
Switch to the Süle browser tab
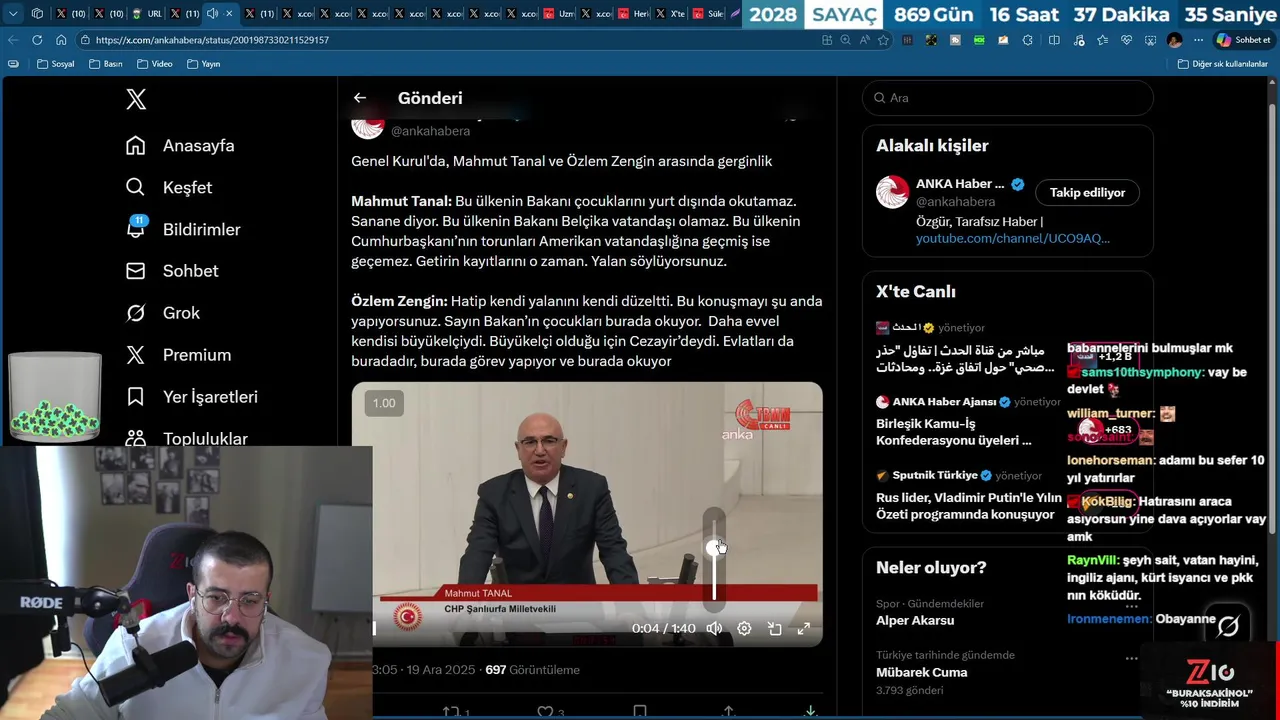click(708, 13)
